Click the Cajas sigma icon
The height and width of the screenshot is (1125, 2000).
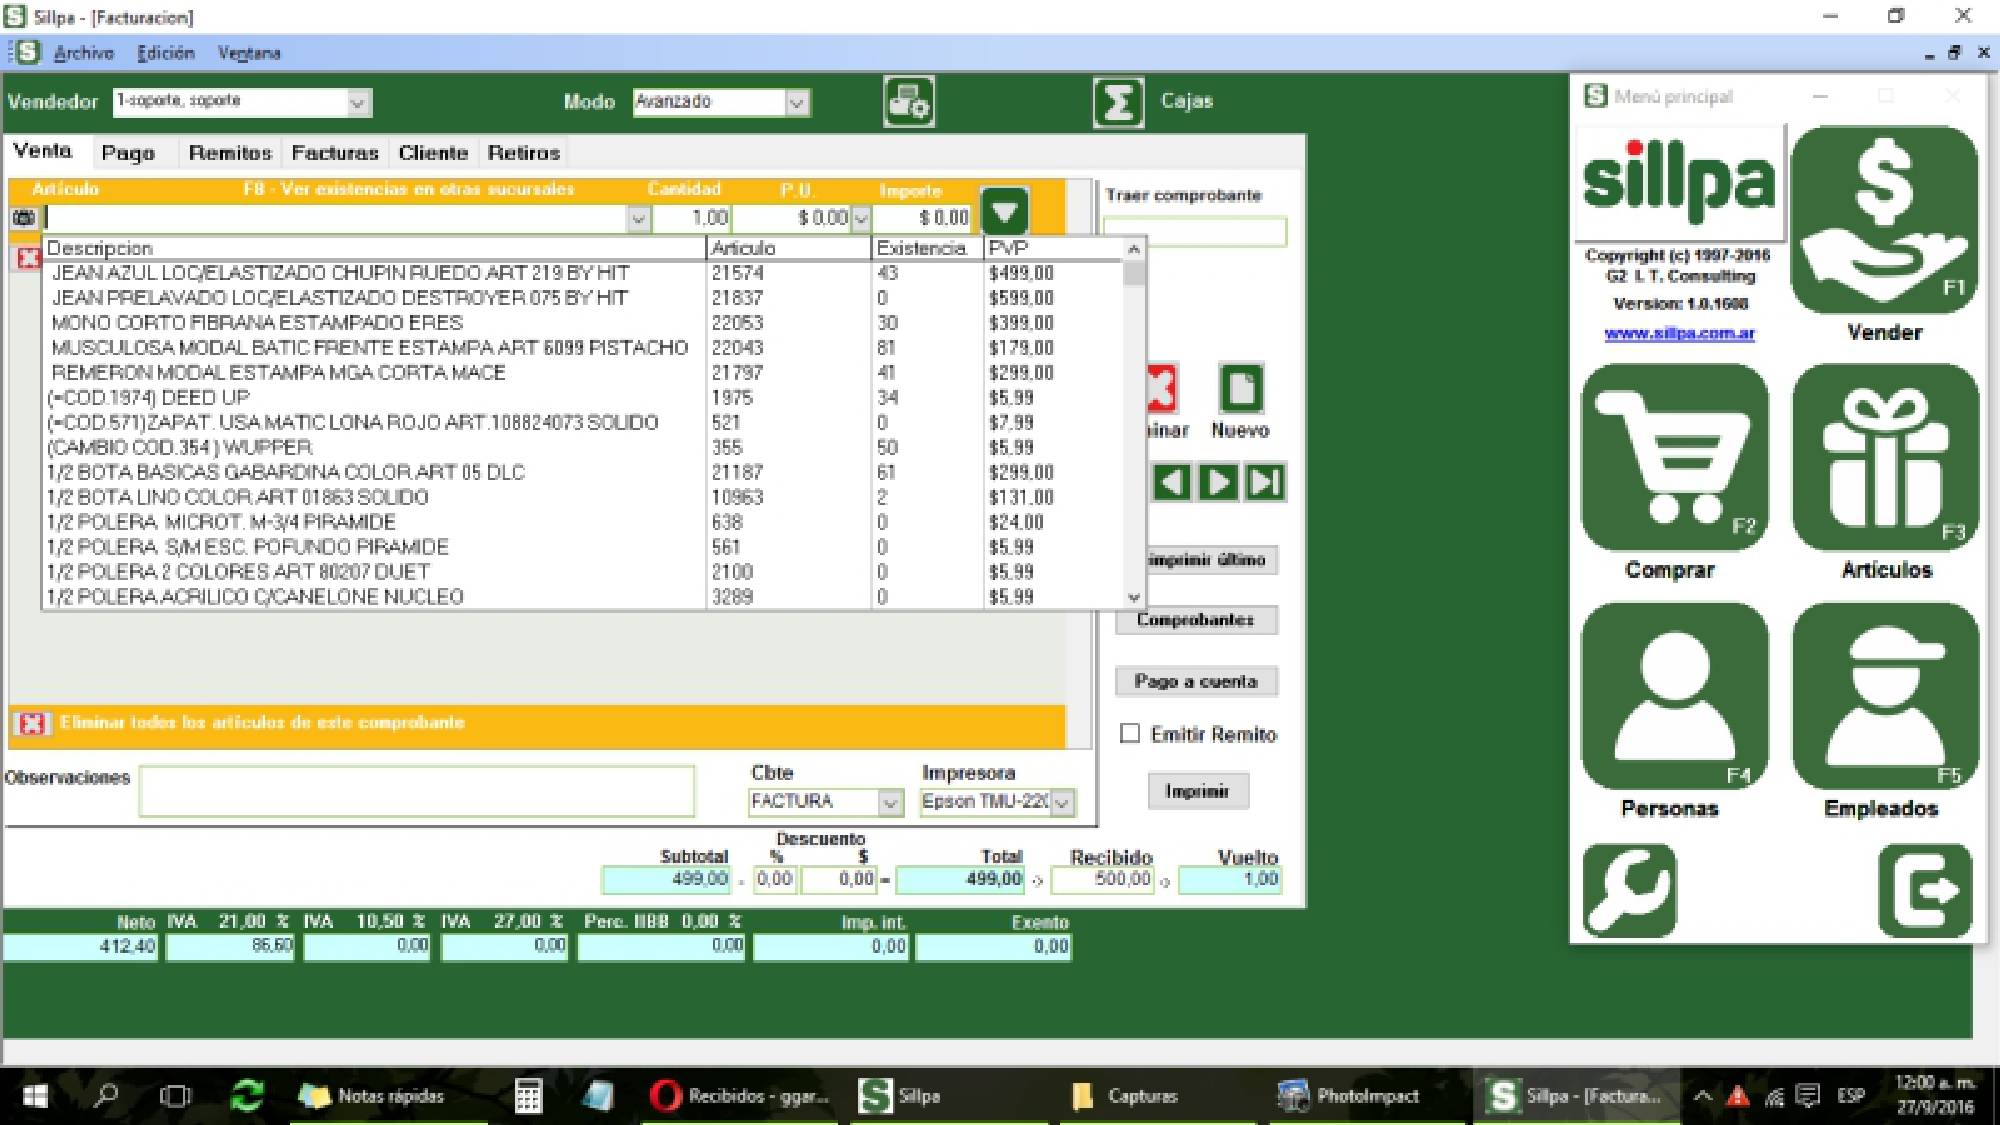click(1117, 100)
